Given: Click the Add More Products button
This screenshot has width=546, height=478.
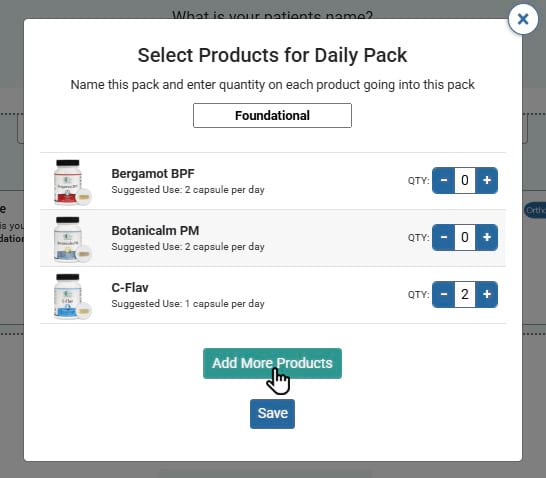Looking at the screenshot, I should tap(272, 363).
